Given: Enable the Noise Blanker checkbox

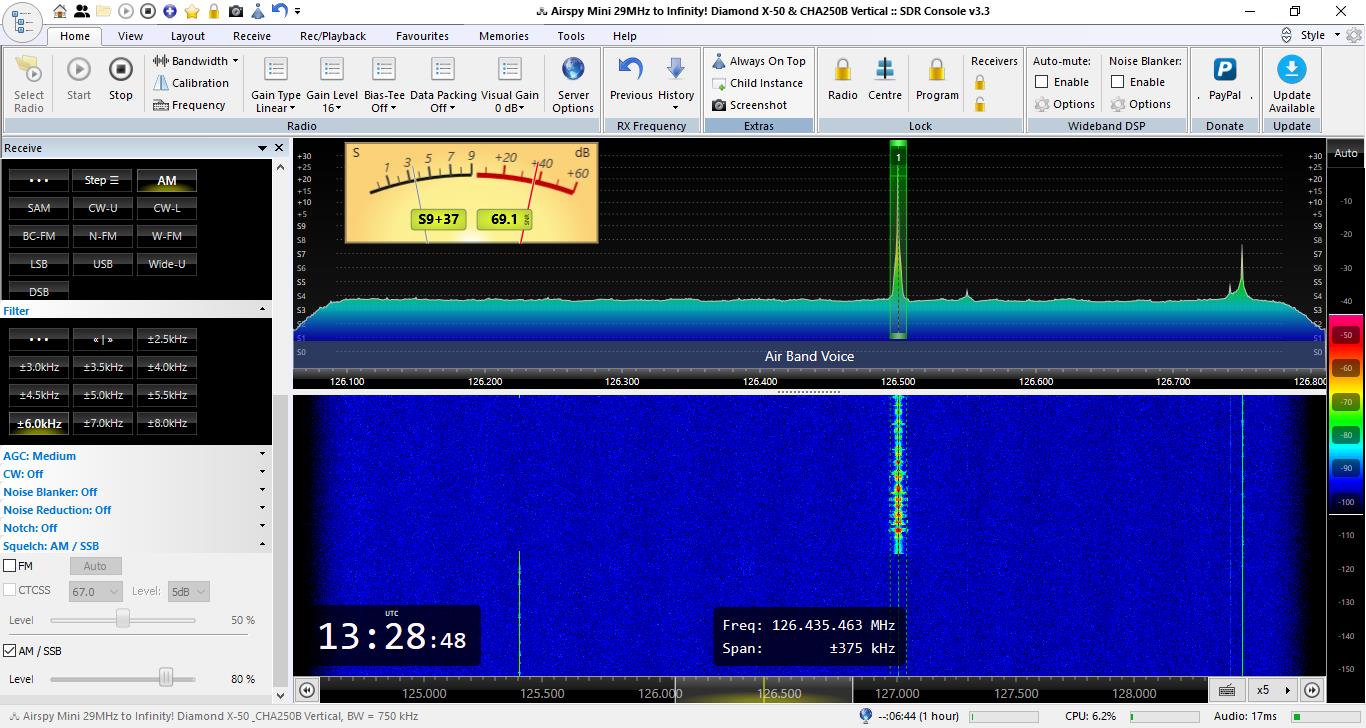Looking at the screenshot, I should [1118, 82].
